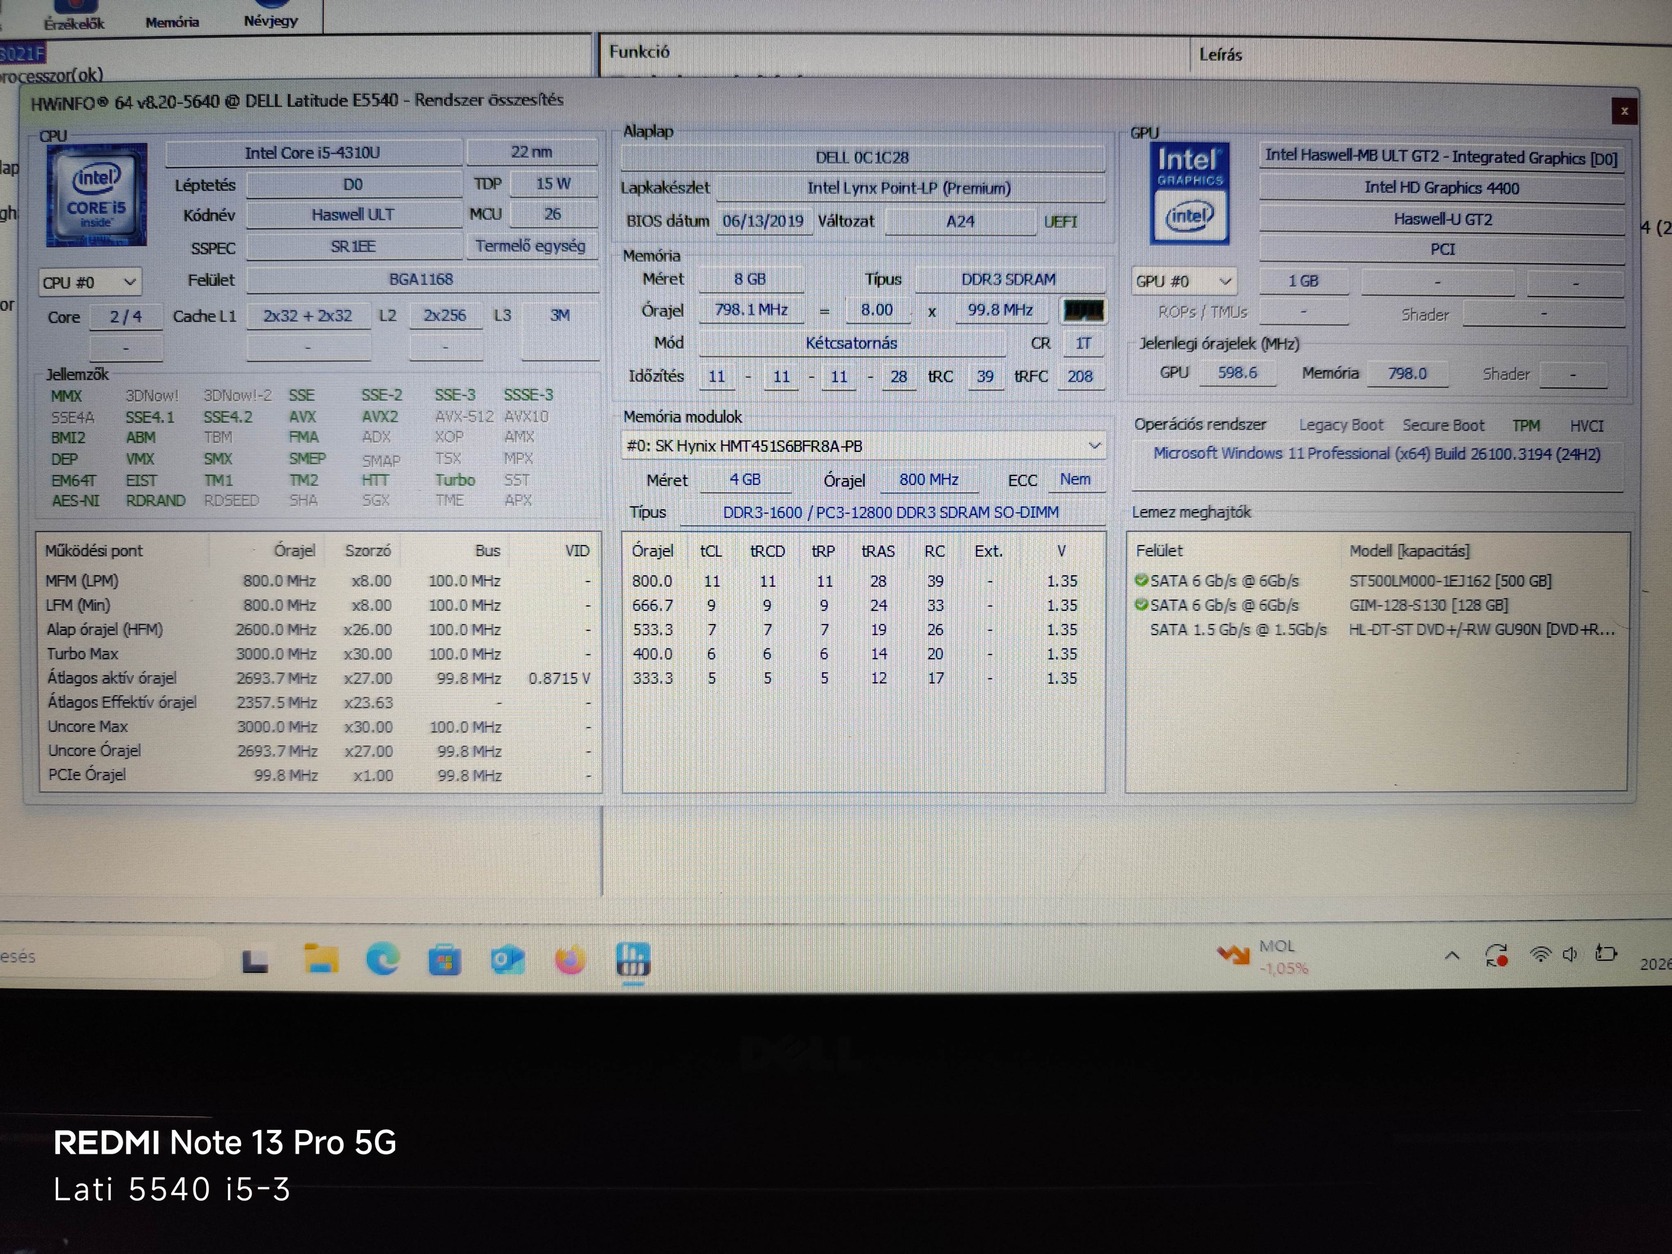Click the AVX2 feature flag
Screen dimensions: 1672x1254
pyautogui.click(x=380, y=416)
